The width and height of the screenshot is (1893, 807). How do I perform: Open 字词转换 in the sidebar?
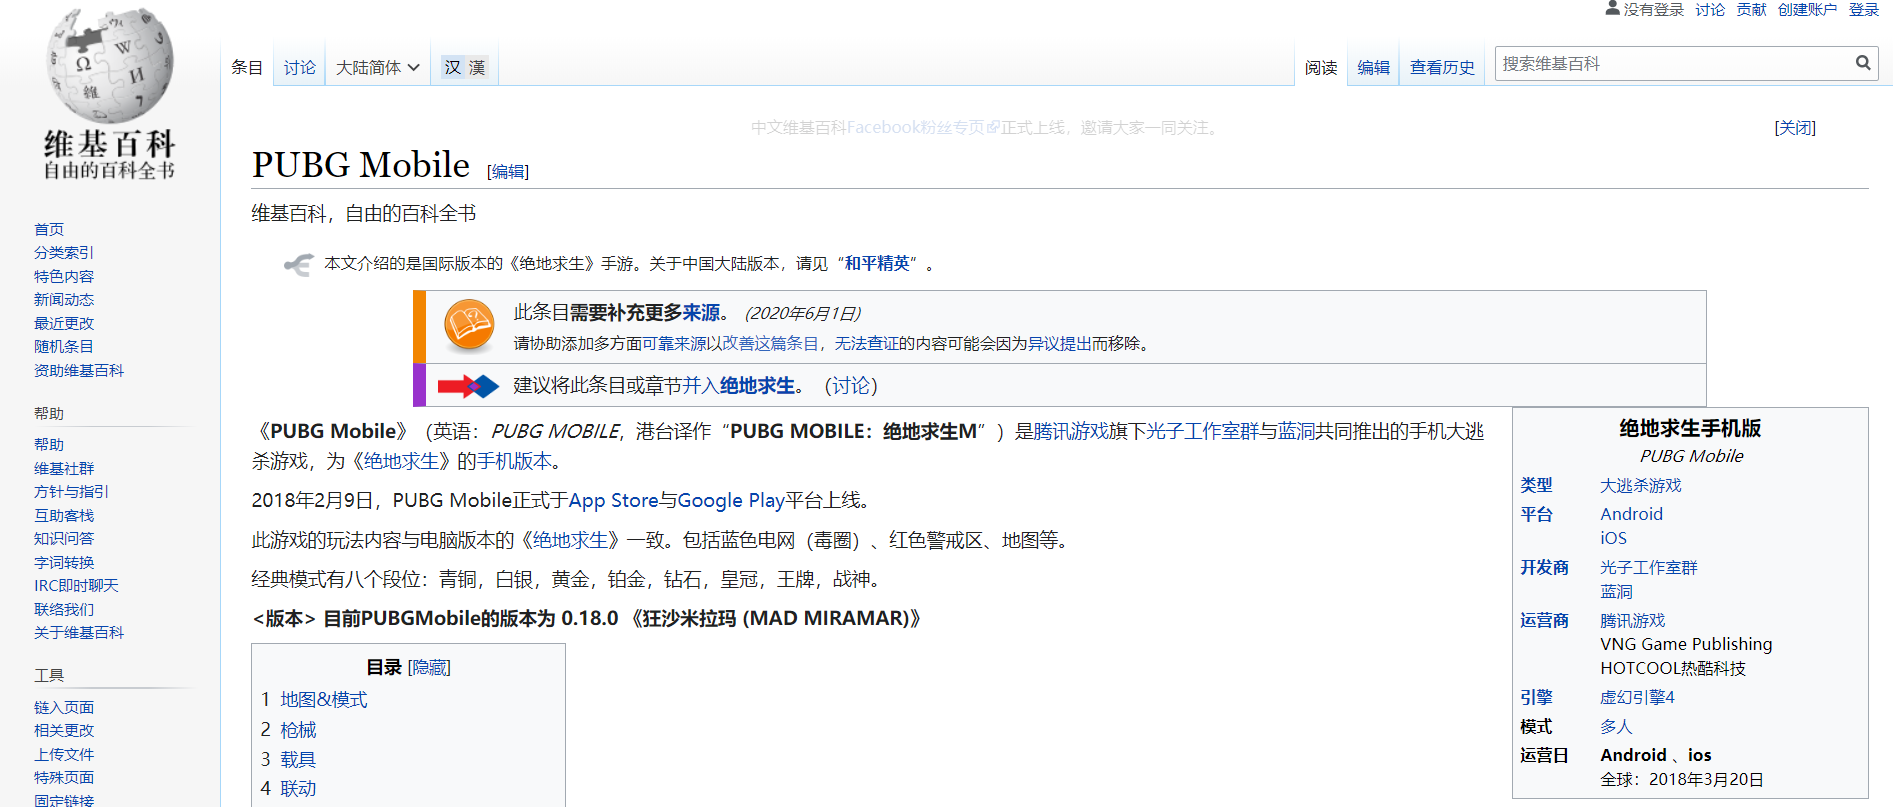tap(64, 562)
